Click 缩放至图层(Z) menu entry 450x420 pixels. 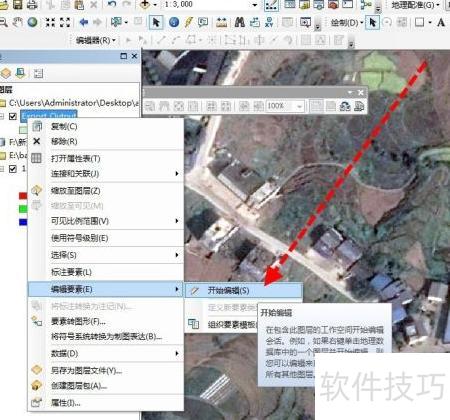pos(106,191)
